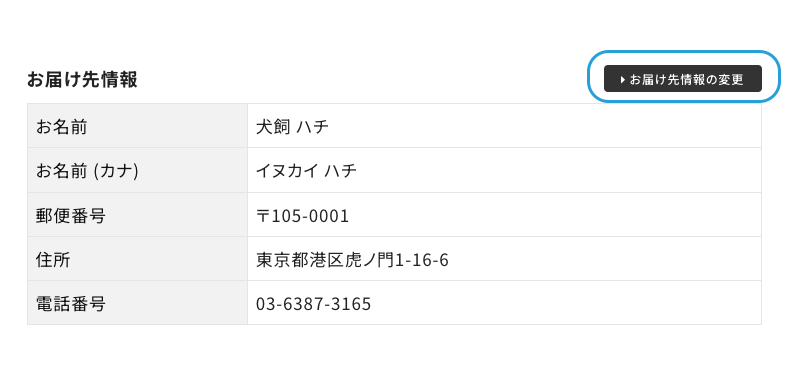The height and width of the screenshot is (372, 801).
Task: Click the phone number 03-6387-3165
Action: pyautogui.click(x=313, y=304)
